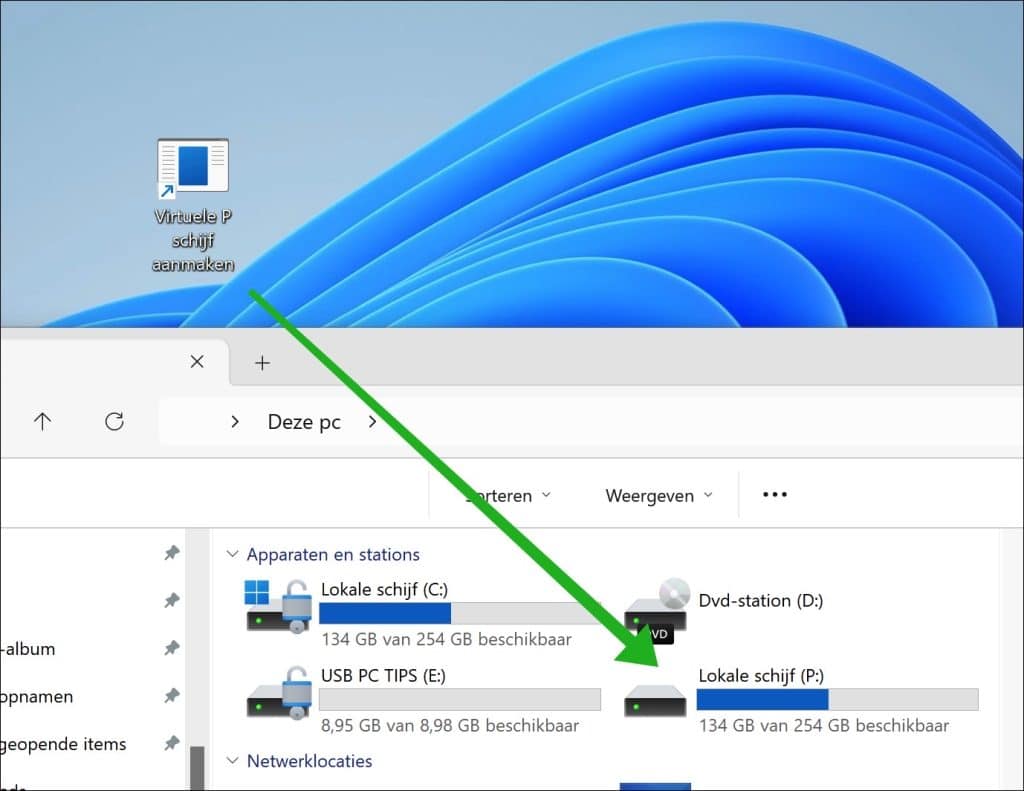Viewport: 1024px width, 791px height.
Task: Click the 'Dvd-station (D:)' label
Action: (761, 600)
